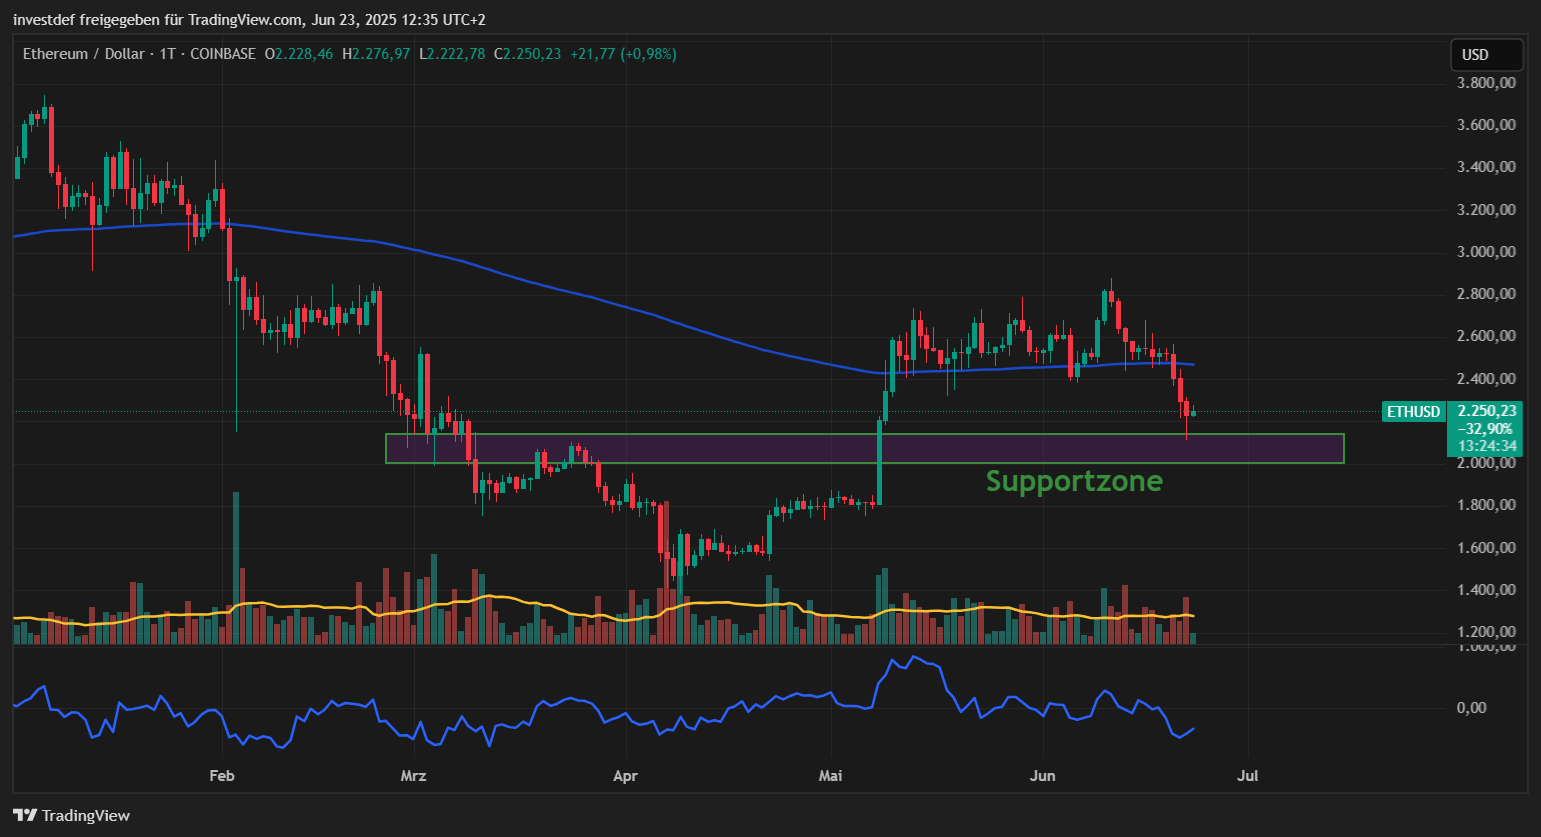Click the change value +21,77 (+0,98%)
This screenshot has width=1541, height=837.
pos(623,54)
